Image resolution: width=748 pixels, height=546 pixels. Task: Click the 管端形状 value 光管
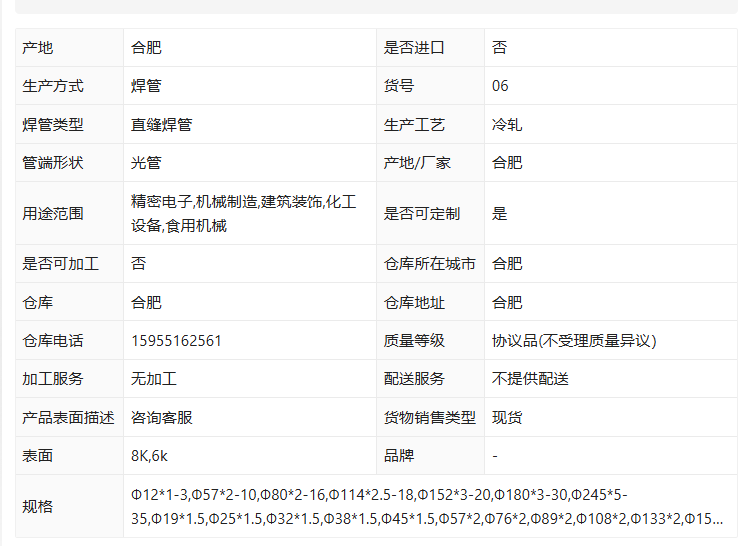coord(146,163)
